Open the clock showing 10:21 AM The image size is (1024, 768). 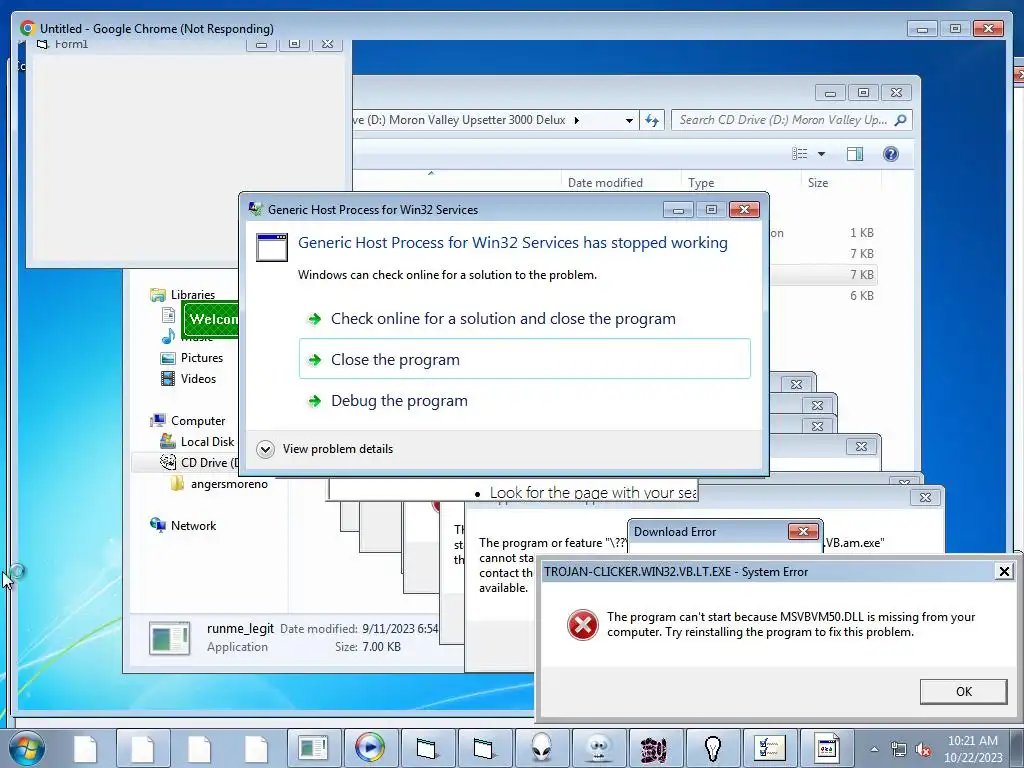972,748
